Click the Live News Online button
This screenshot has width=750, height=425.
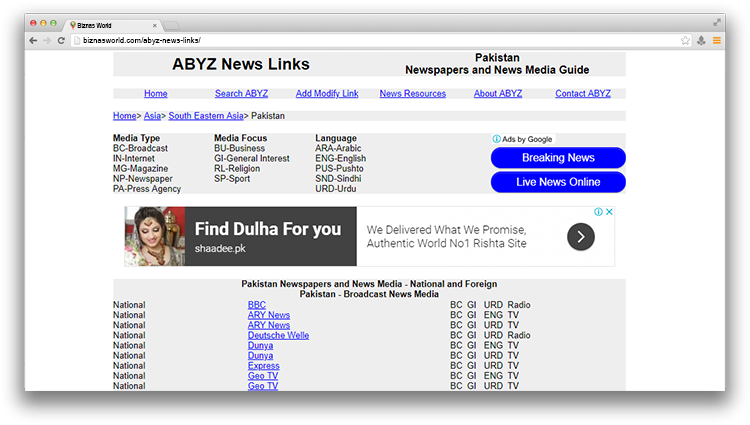[x=558, y=182]
